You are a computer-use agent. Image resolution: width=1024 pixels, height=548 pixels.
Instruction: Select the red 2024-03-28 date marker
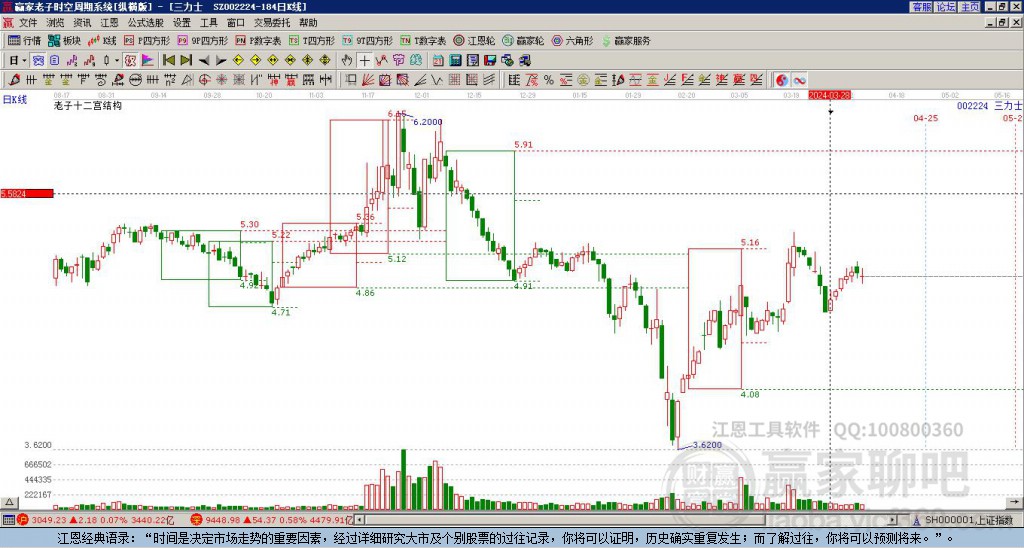click(x=829, y=95)
